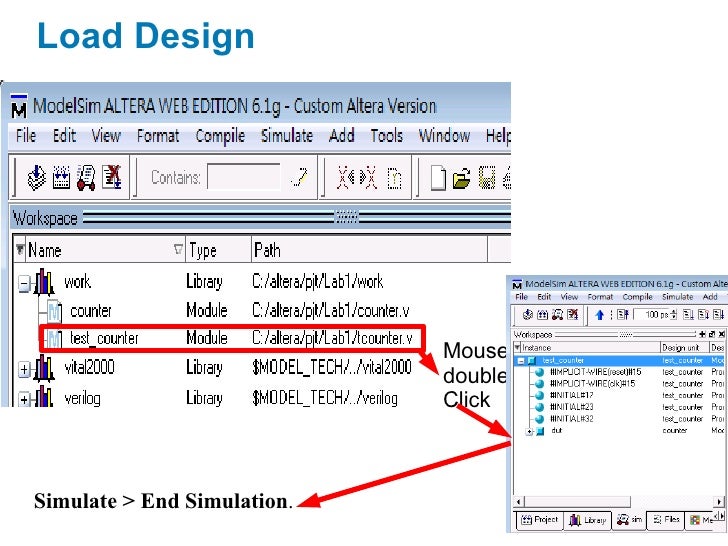This screenshot has height=546, width=728.
Task: Expand the dut instance node
Action: 529,431
